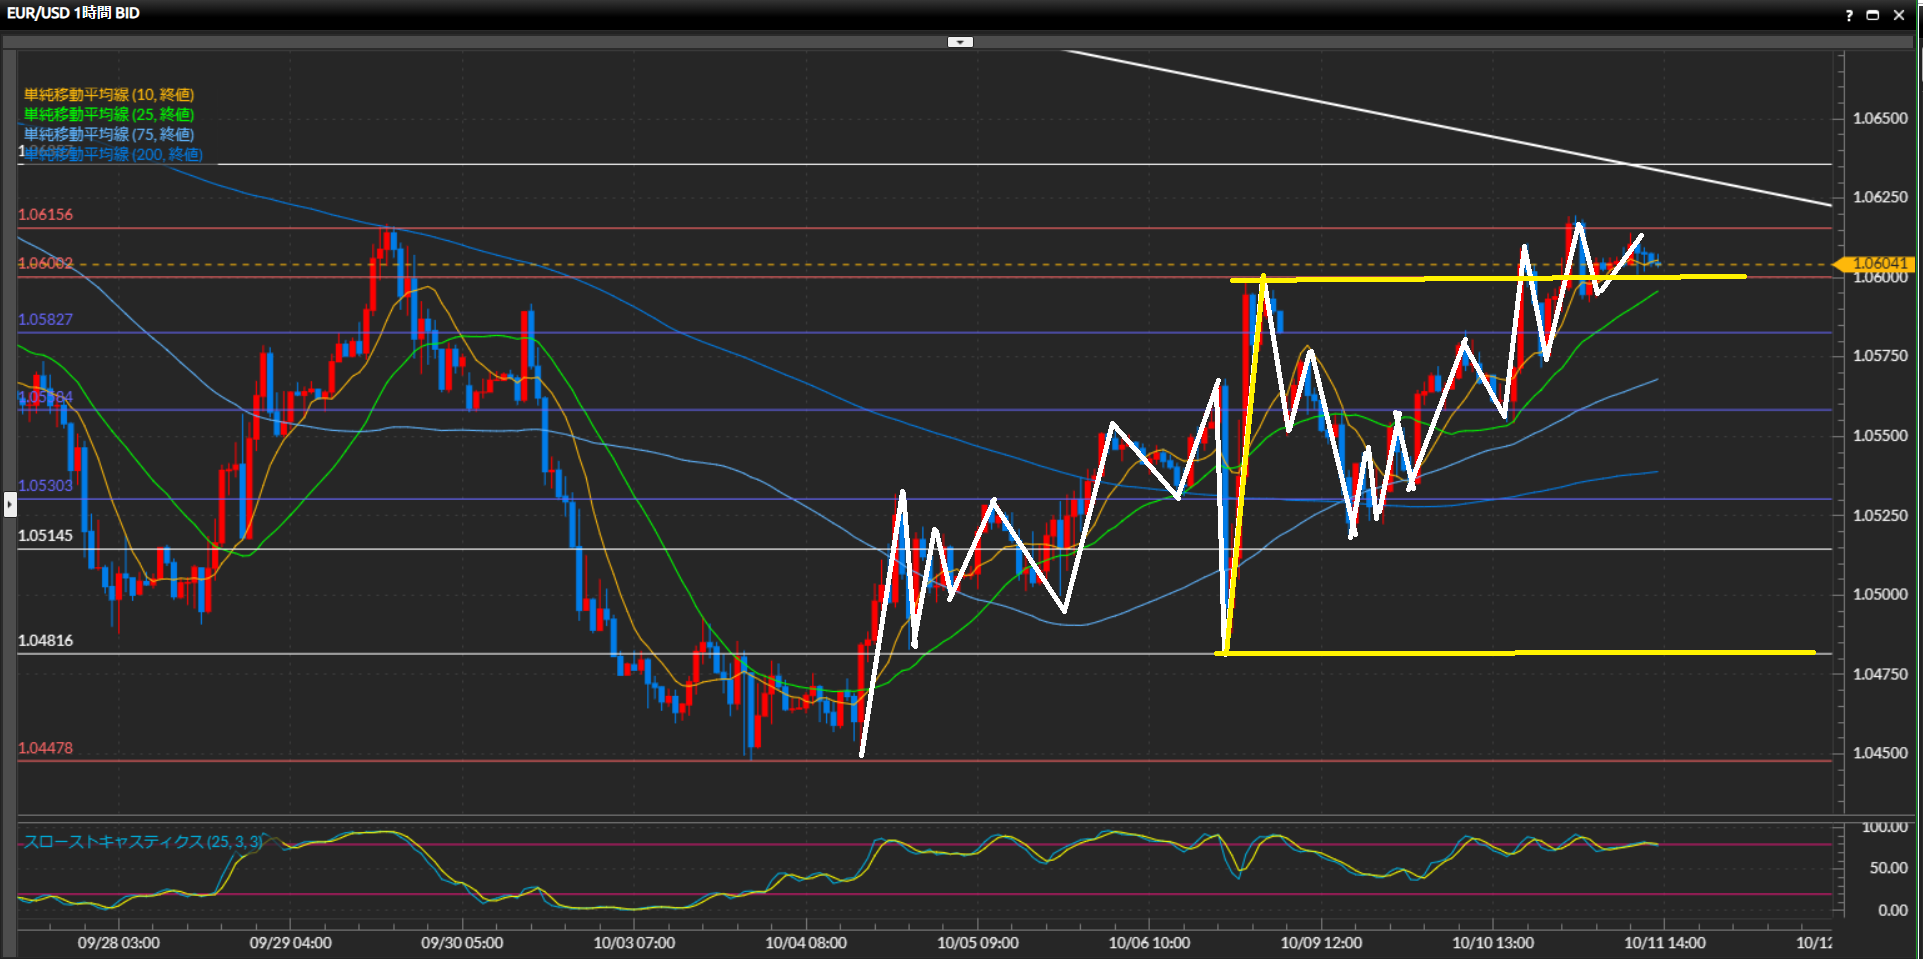Click the 1.06500 price axis label
1923x959 pixels.
[x=1880, y=118]
